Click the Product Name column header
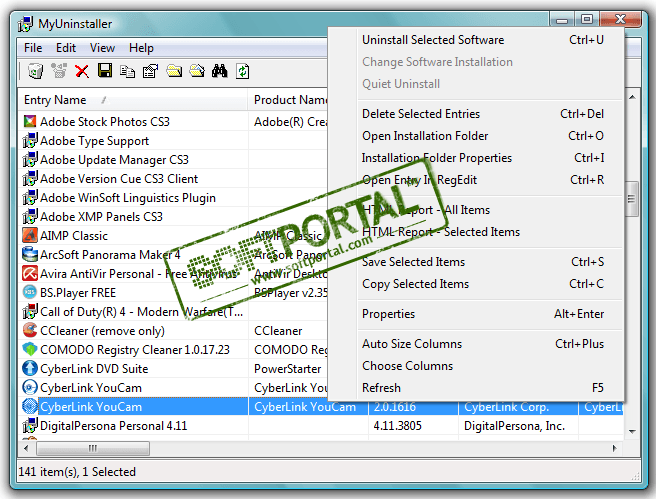656x499 pixels. [288, 100]
